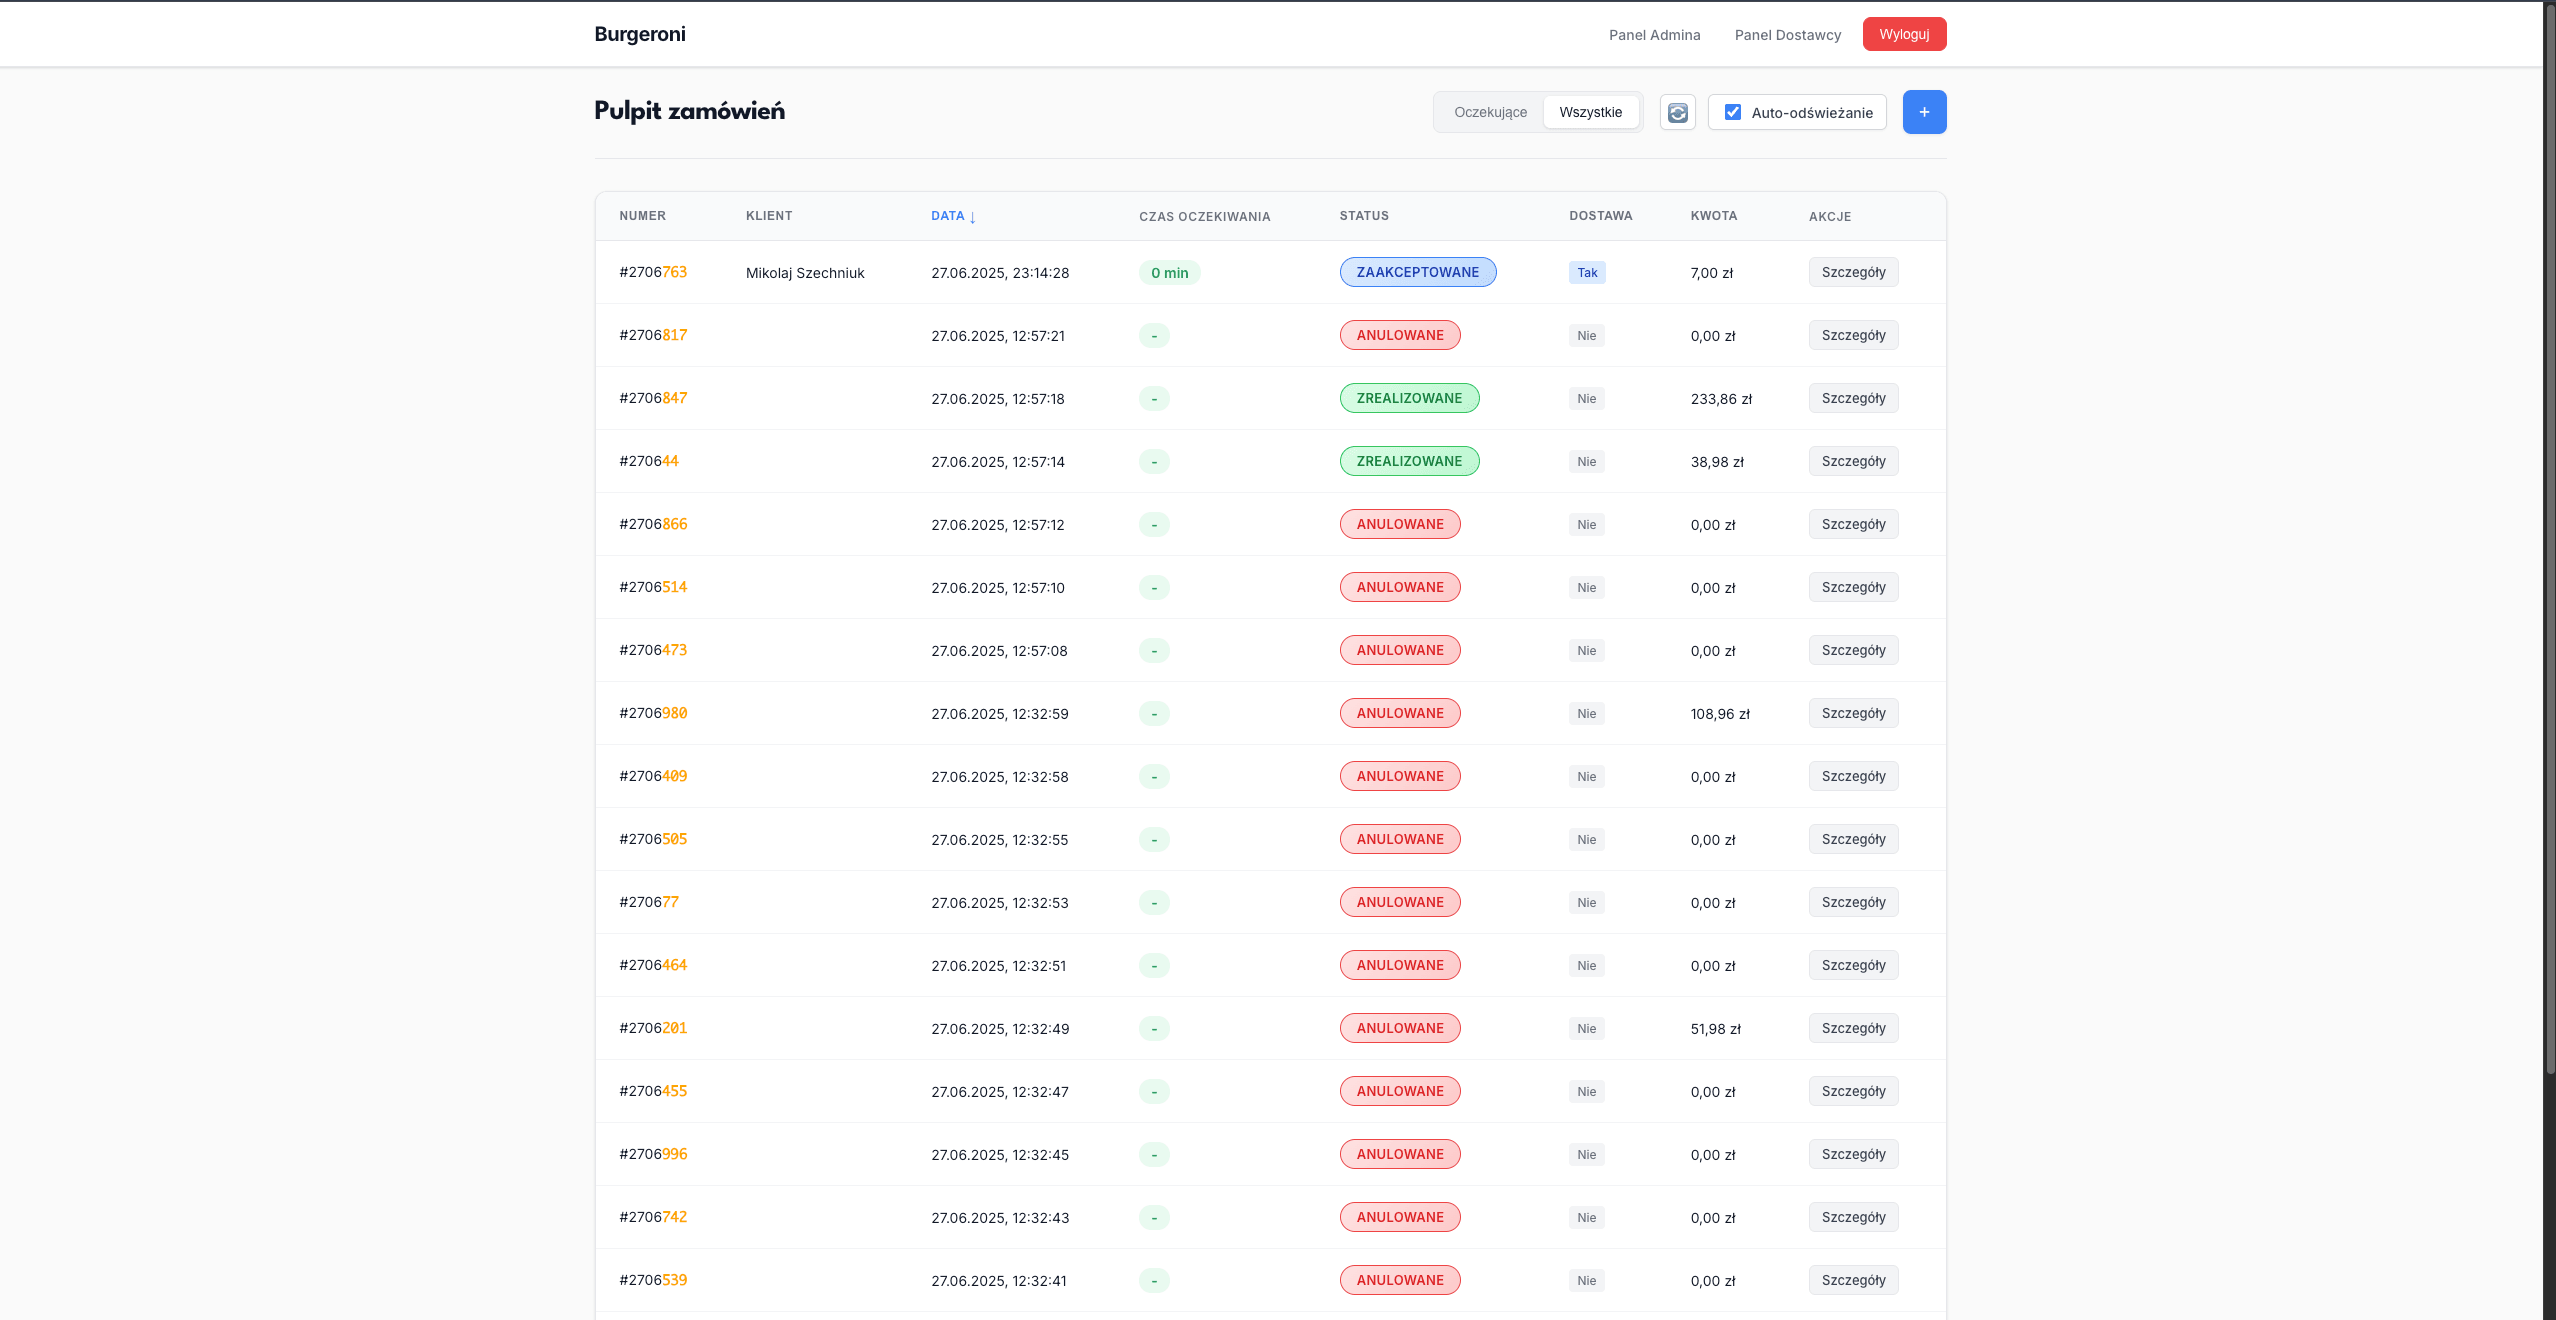Click order number #2706980

click(653, 713)
